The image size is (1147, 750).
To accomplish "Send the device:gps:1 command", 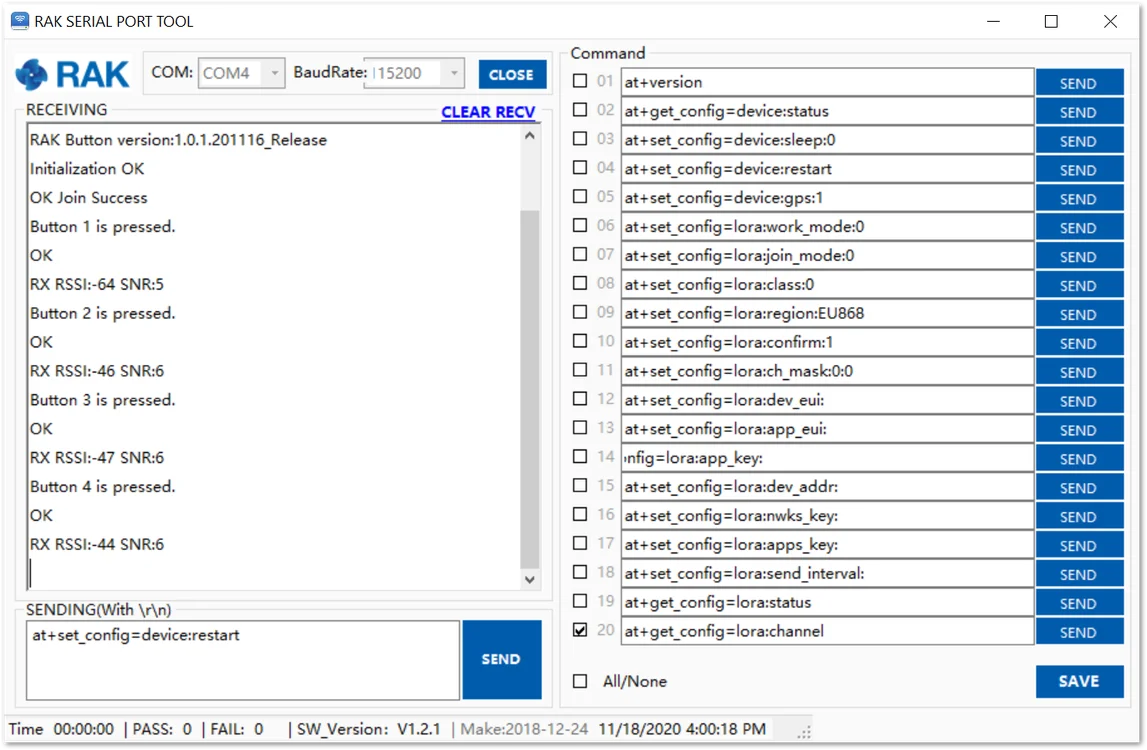I will (1079, 198).
